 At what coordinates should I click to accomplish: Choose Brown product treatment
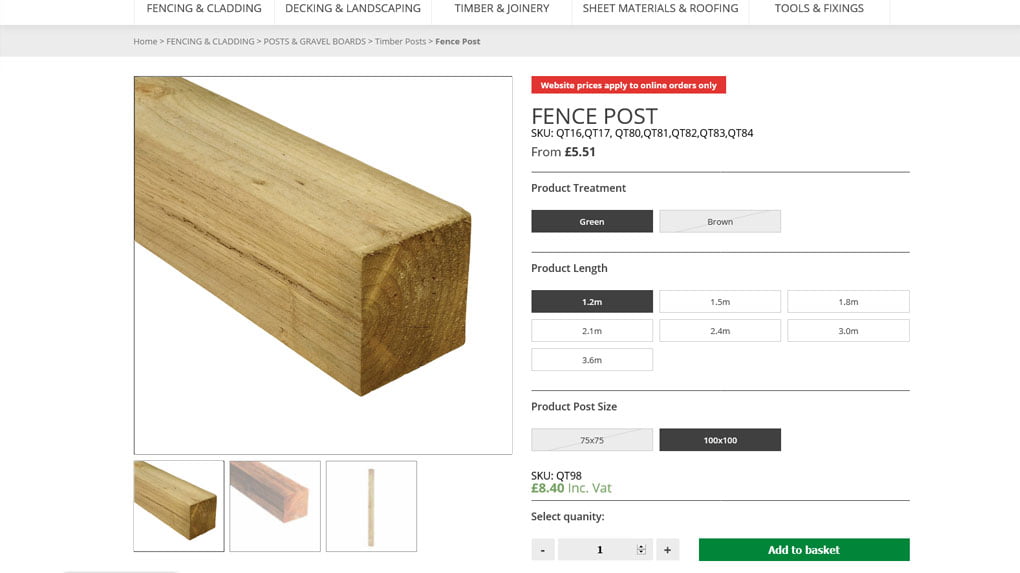click(x=720, y=221)
